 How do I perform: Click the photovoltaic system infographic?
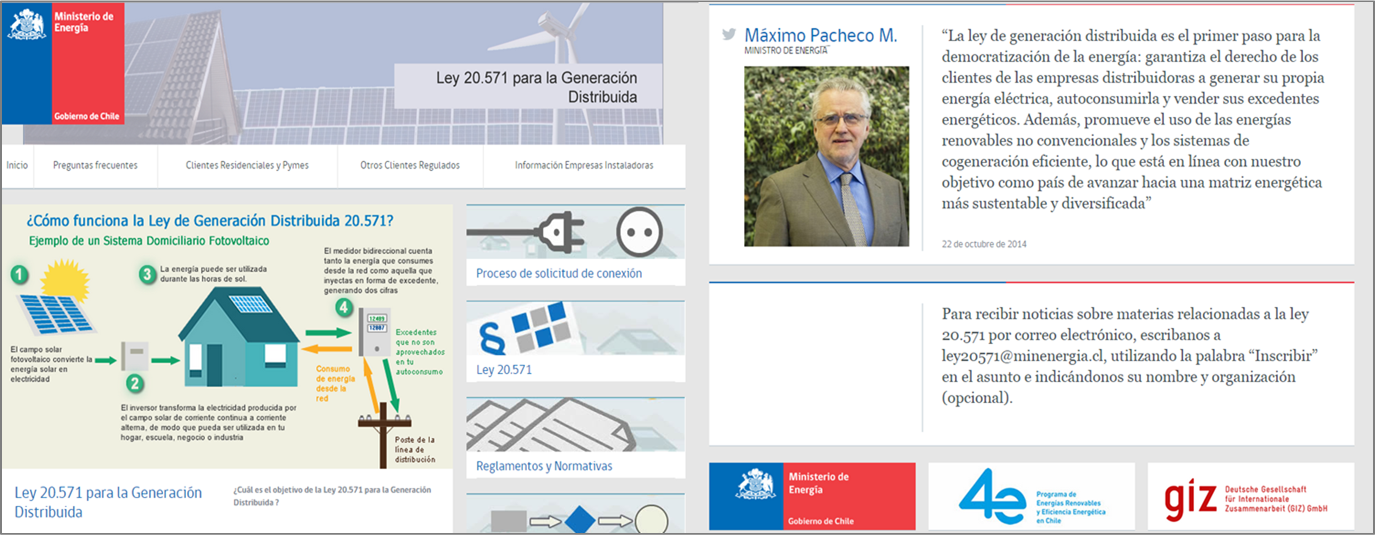227,337
